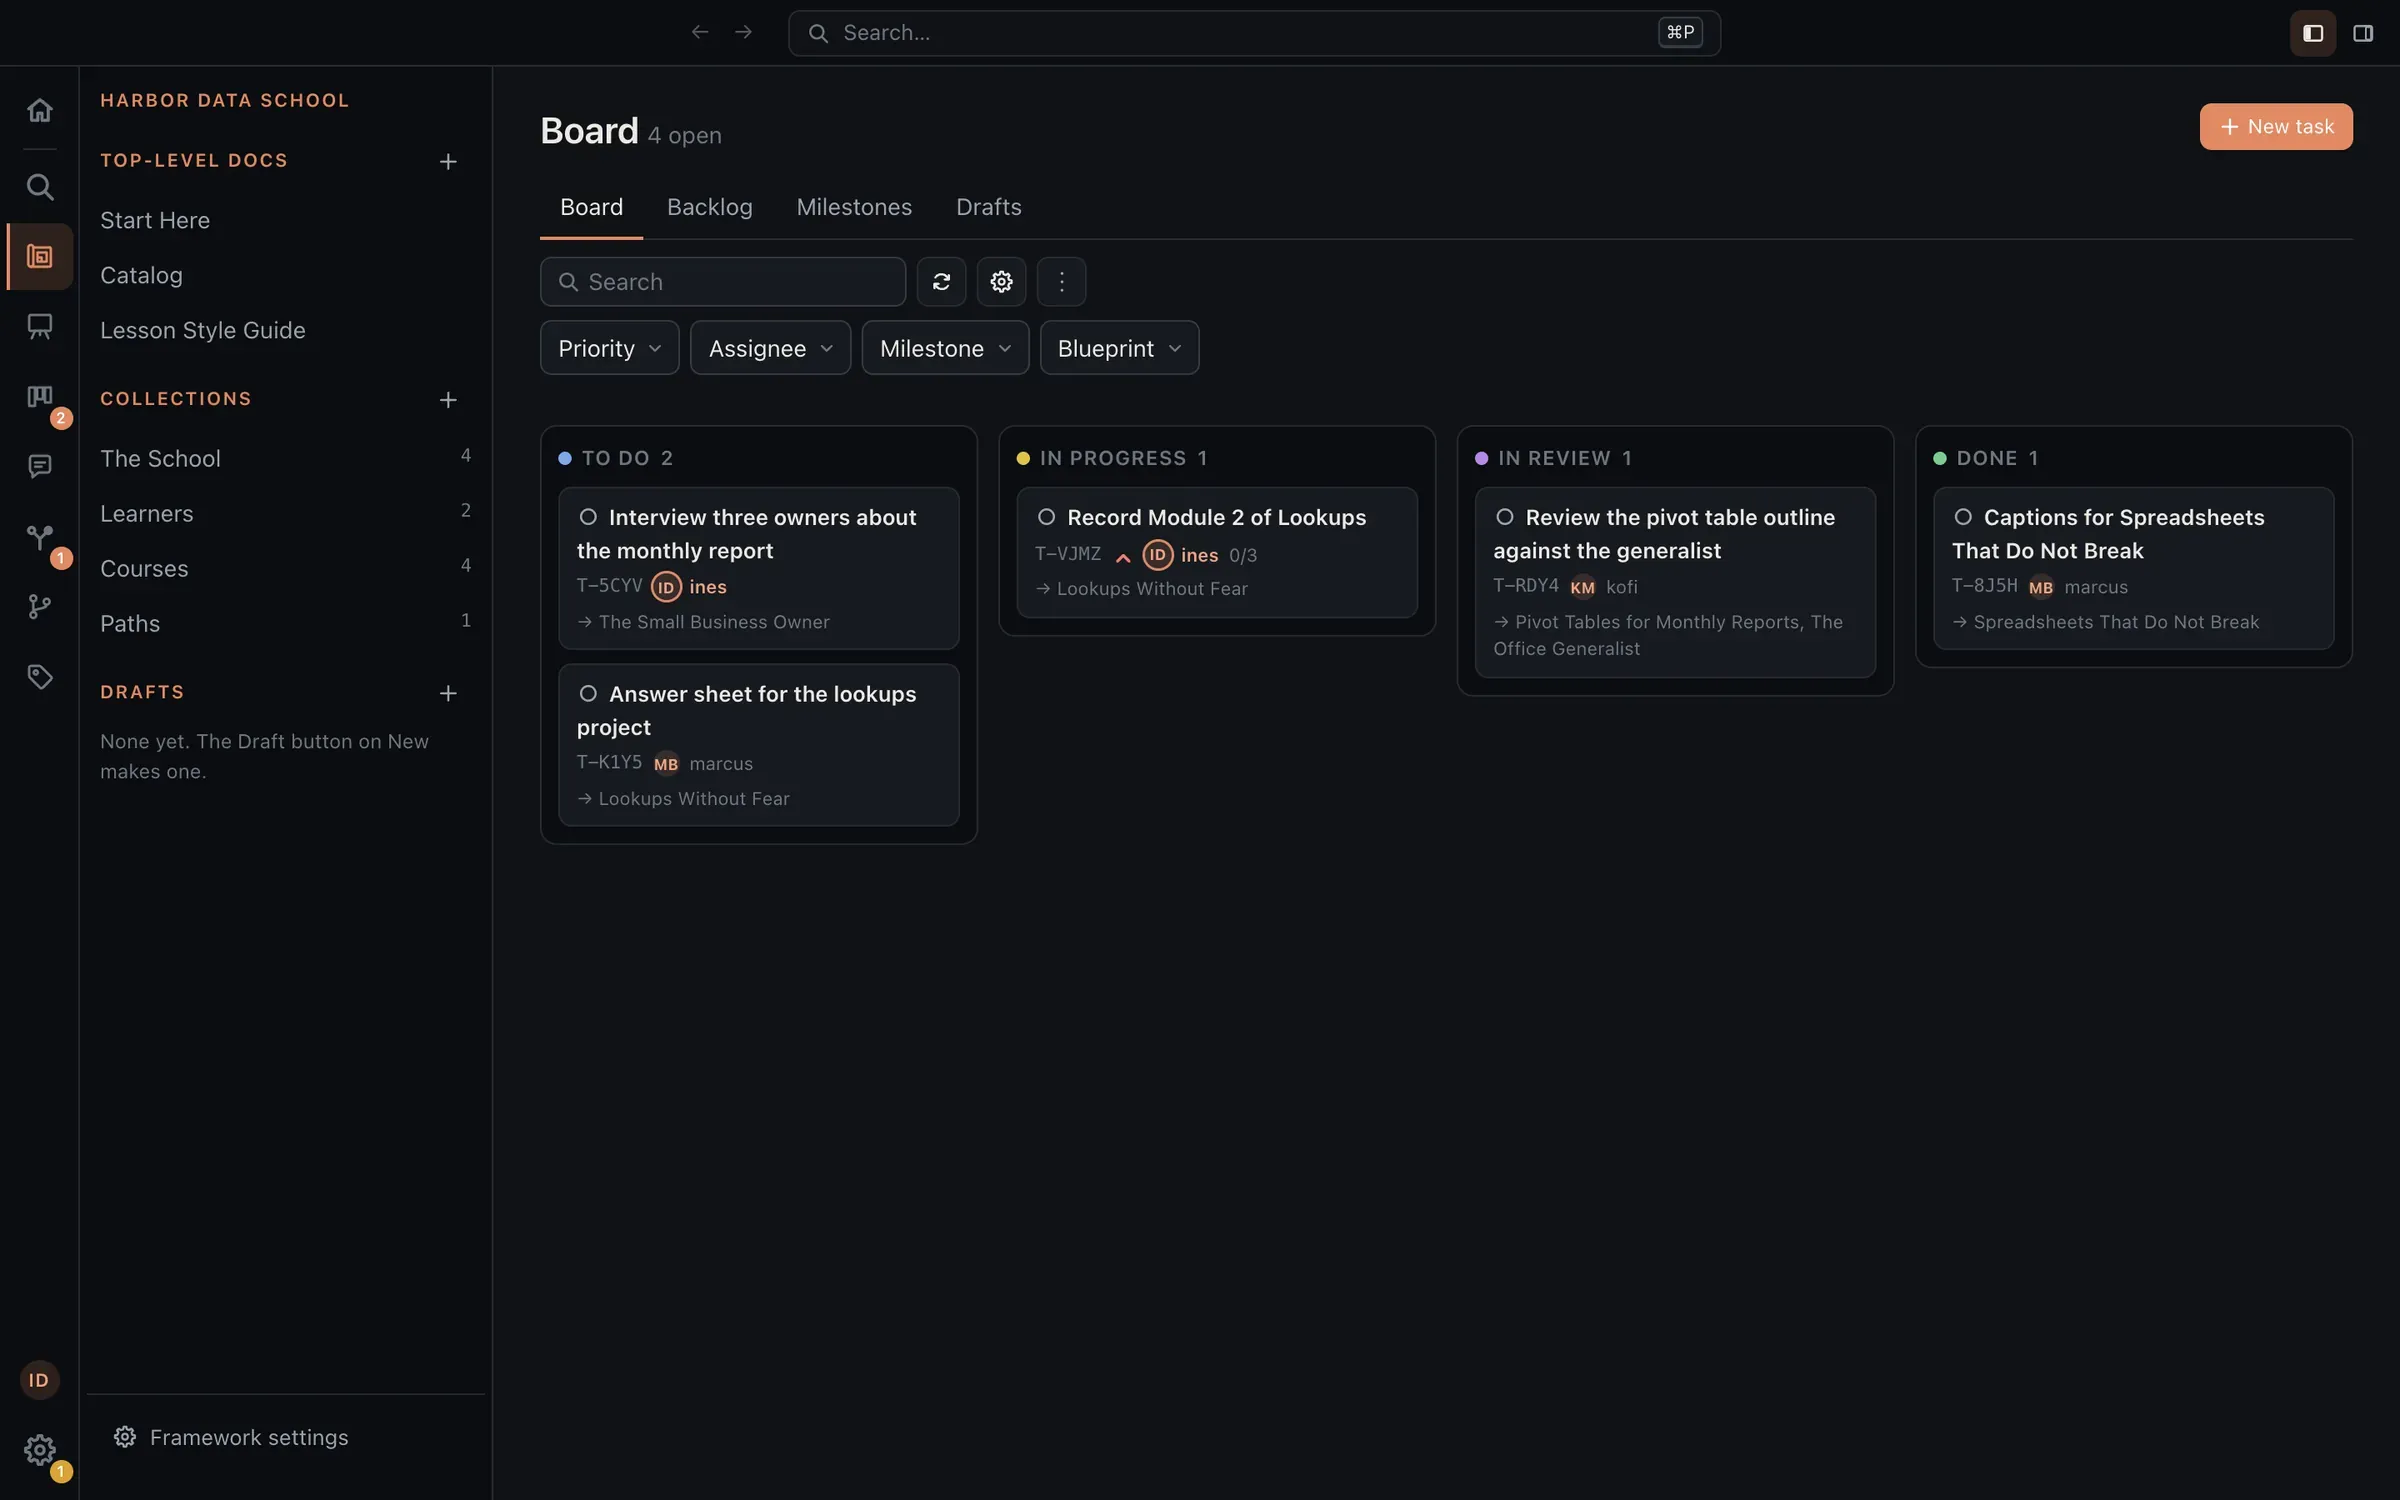This screenshot has width=2400, height=1500.
Task: Open board settings gear icon
Action: pyautogui.click(x=1001, y=282)
